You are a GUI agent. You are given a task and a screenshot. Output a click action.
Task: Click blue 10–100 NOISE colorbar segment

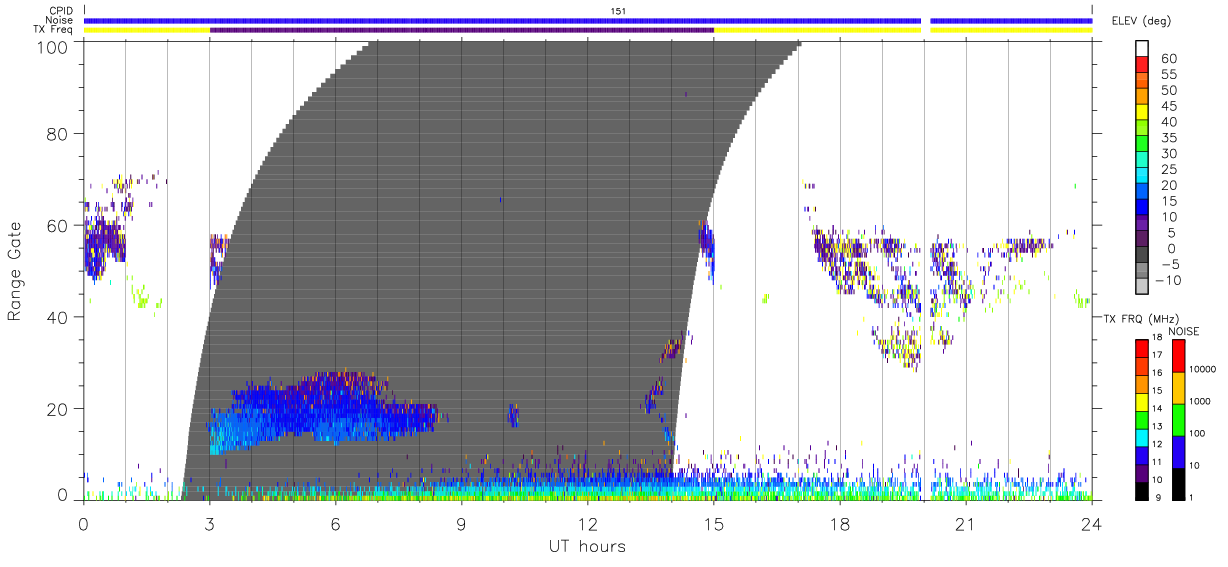pyautogui.click(x=1179, y=450)
